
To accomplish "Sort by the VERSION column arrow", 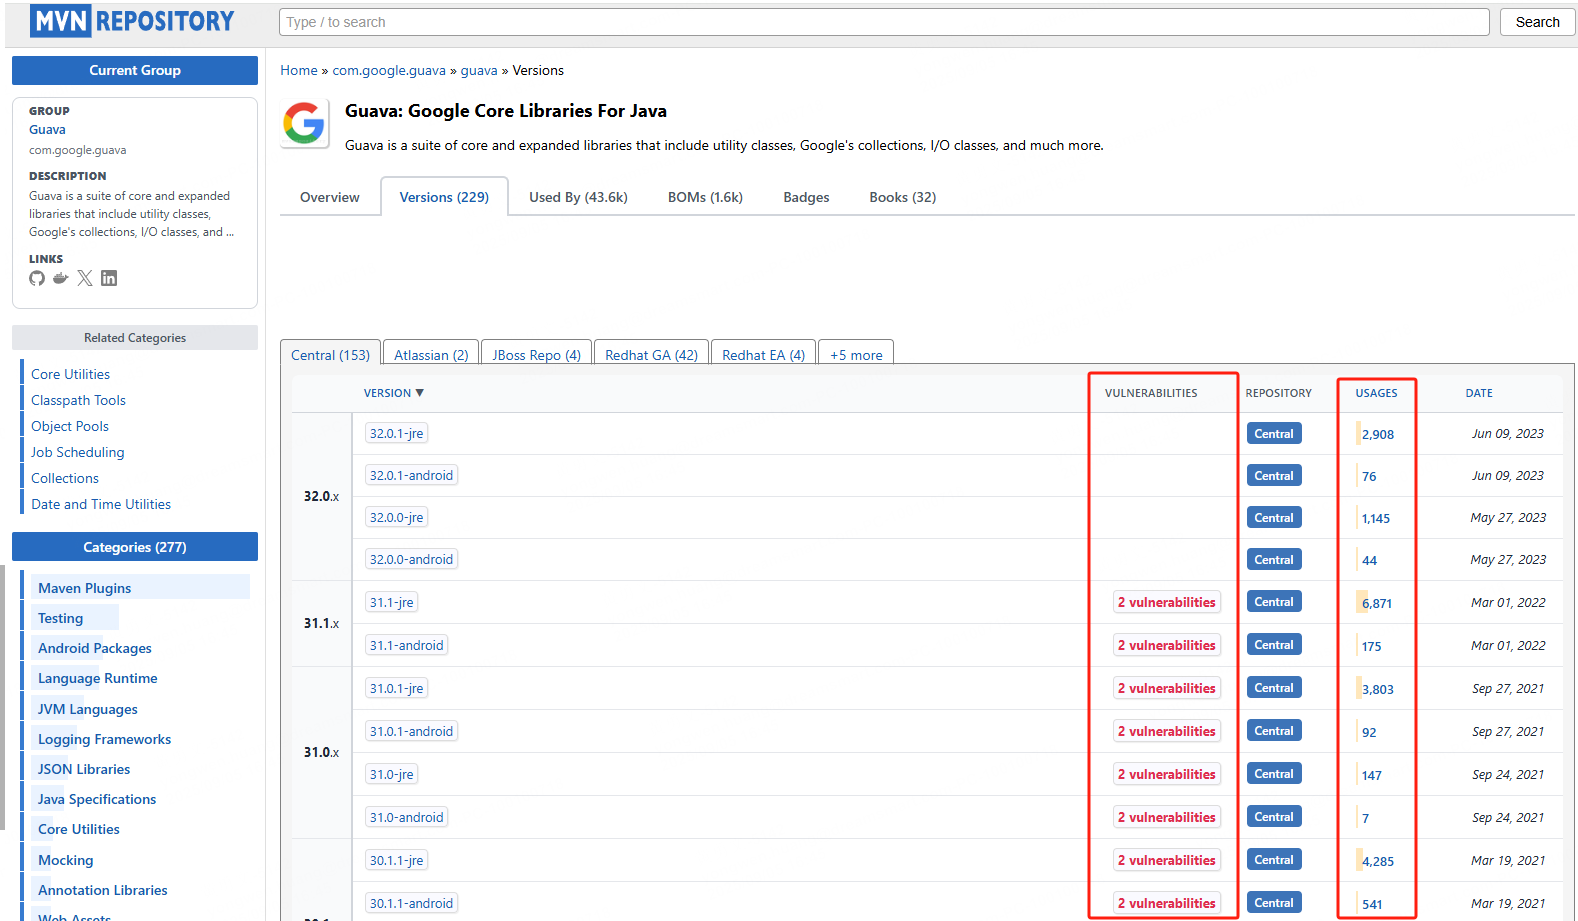I will click(420, 393).
